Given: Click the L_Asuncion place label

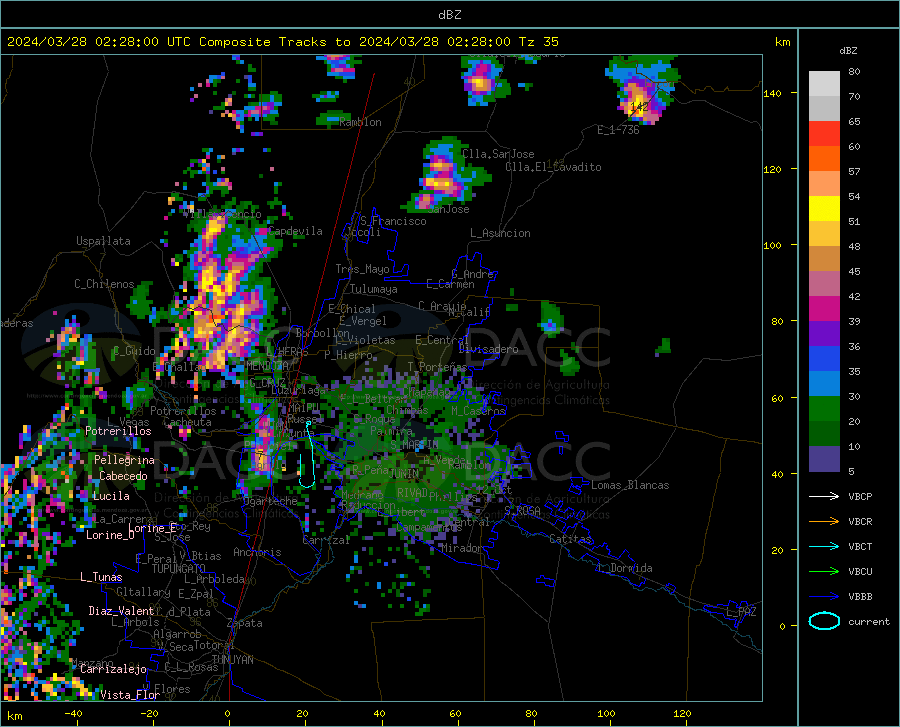Looking at the screenshot, I should (500, 233).
